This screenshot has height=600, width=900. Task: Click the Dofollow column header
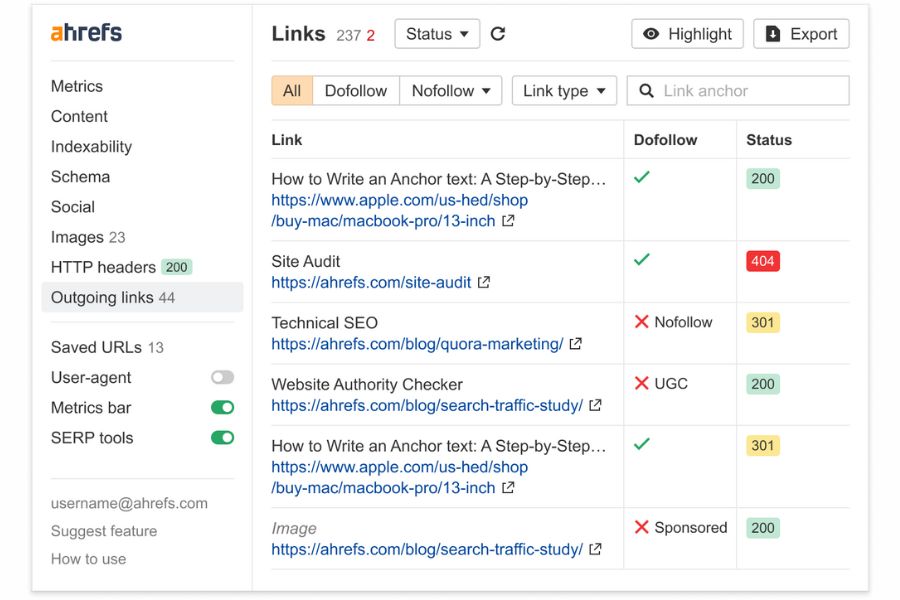[x=665, y=140]
